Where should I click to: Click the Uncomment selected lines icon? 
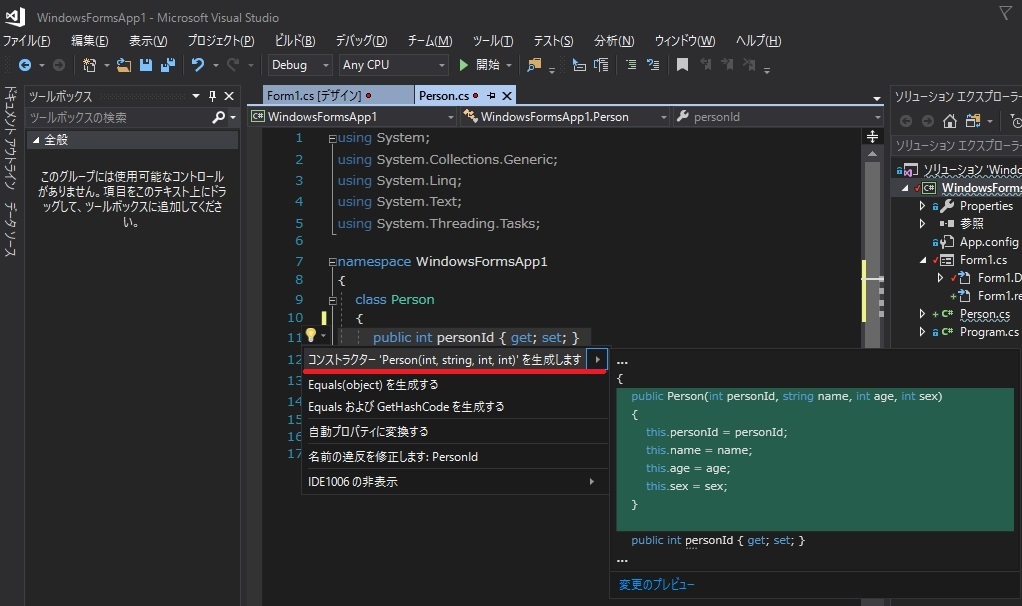click(x=652, y=65)
